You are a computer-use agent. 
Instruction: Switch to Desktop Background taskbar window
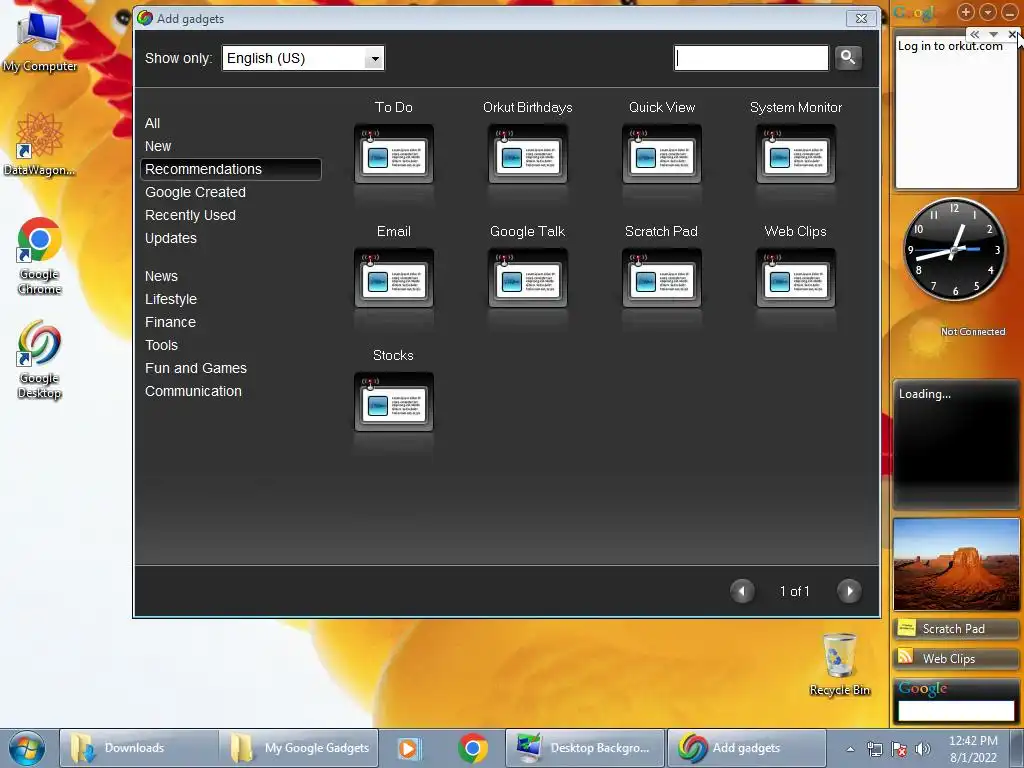(x=584, y=748)
